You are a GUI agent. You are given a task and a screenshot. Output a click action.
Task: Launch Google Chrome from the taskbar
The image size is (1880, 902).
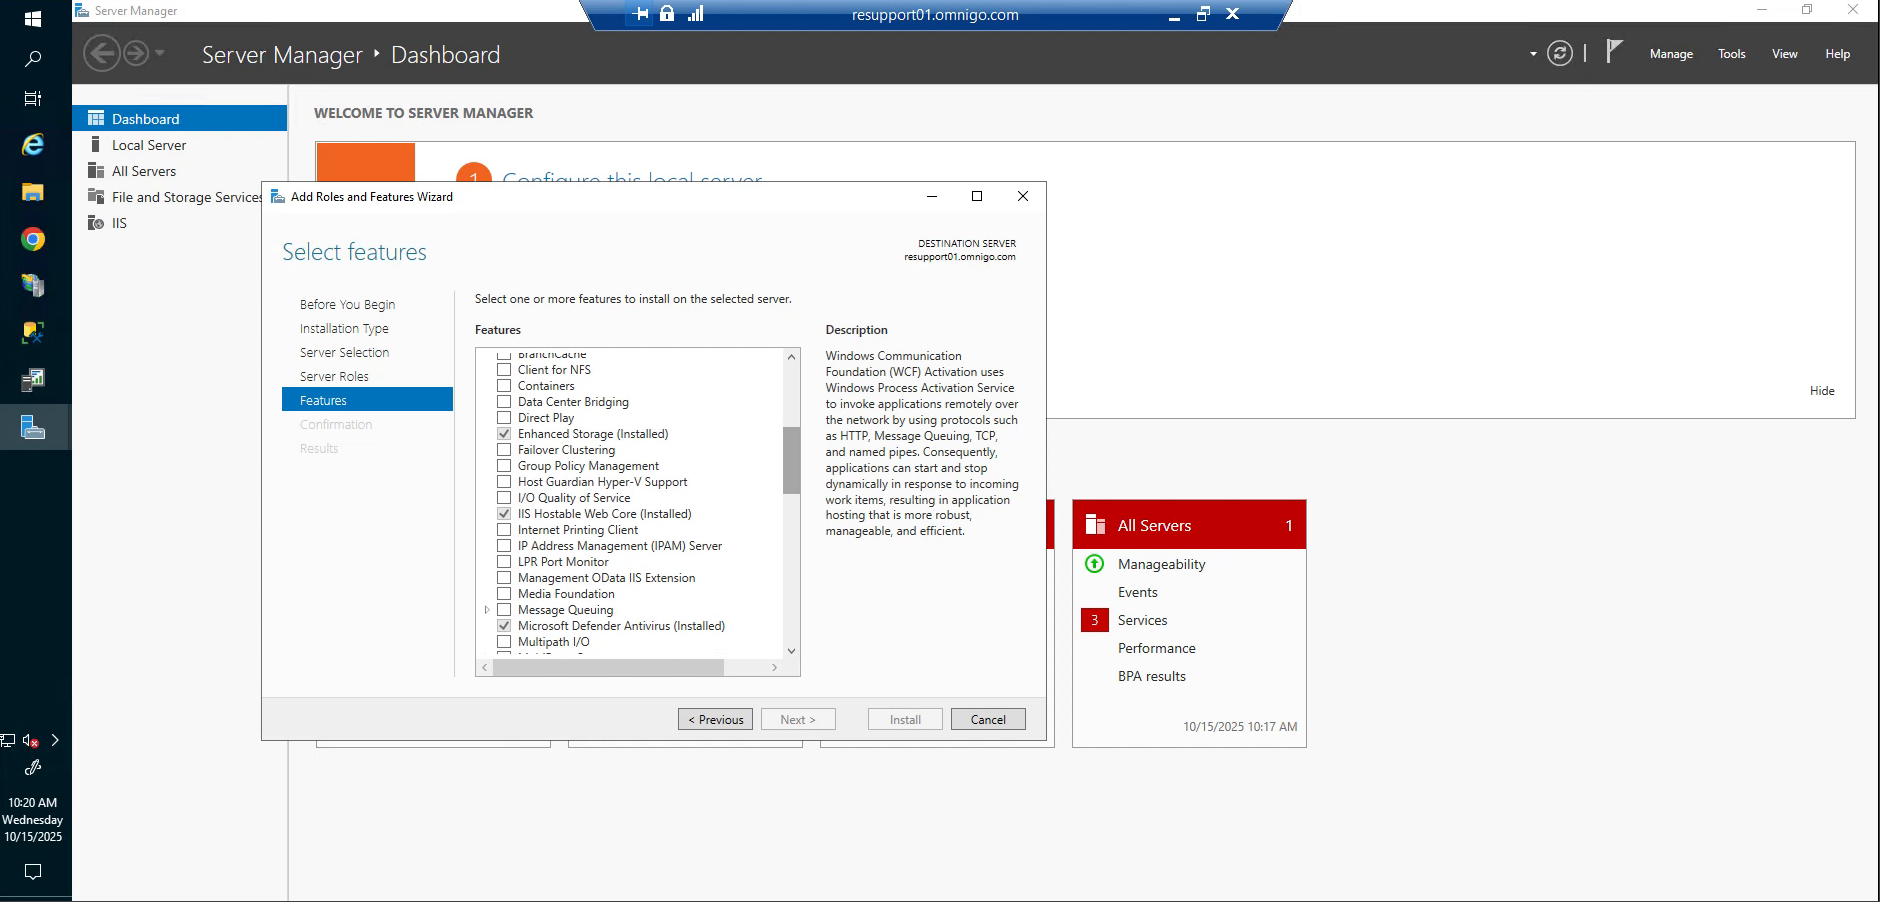[33, 238]
